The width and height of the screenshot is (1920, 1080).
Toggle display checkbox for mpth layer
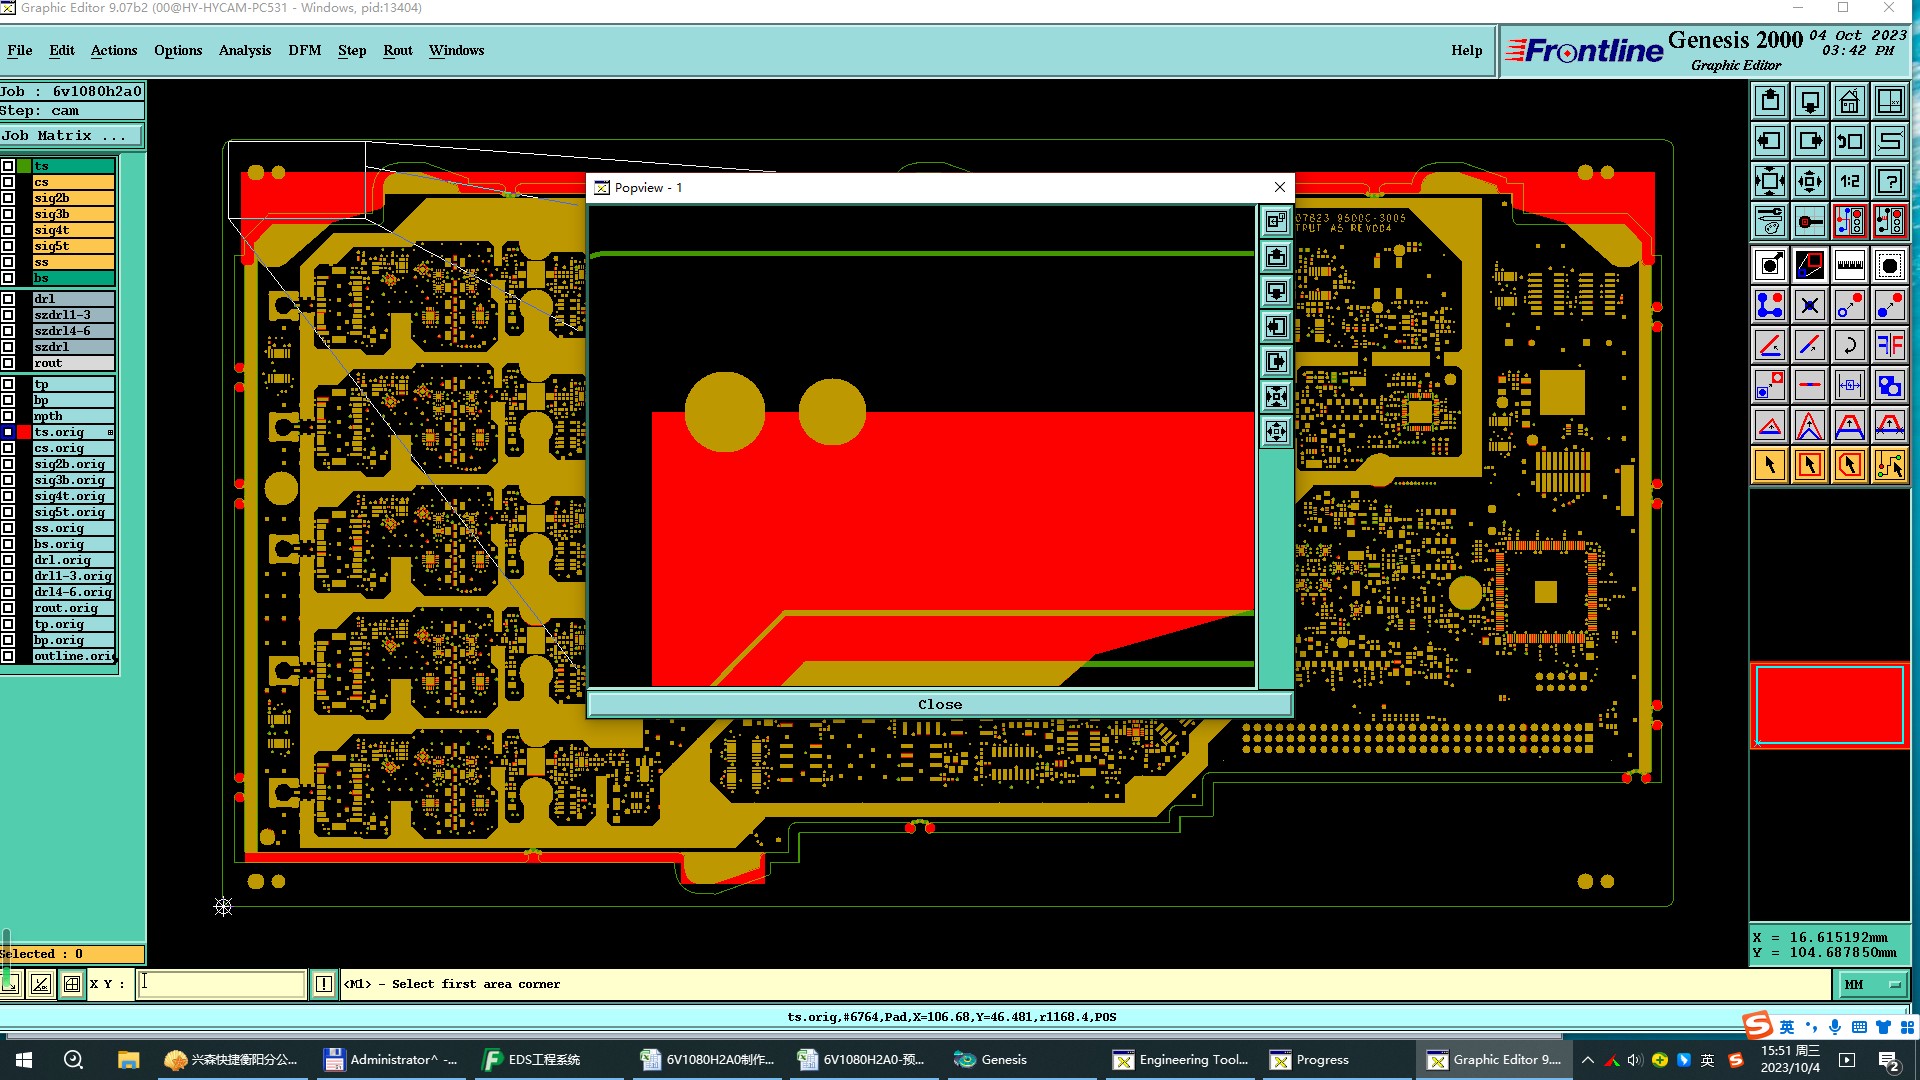[x=8, y=416]
